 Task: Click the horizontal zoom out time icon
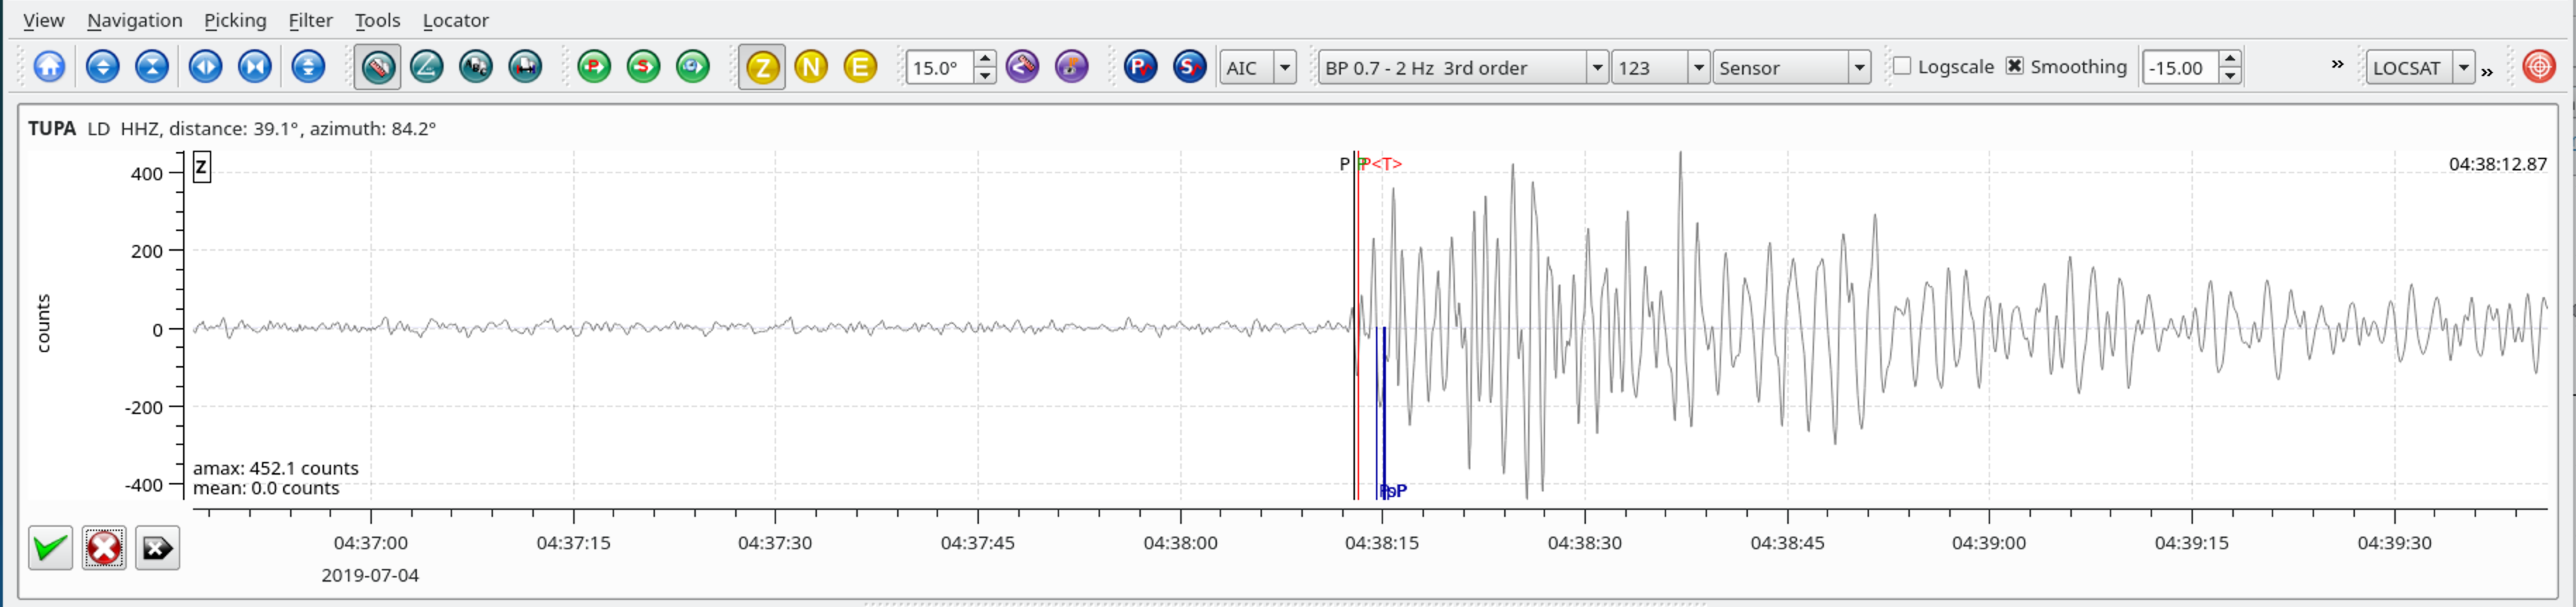tap(255, 67)
